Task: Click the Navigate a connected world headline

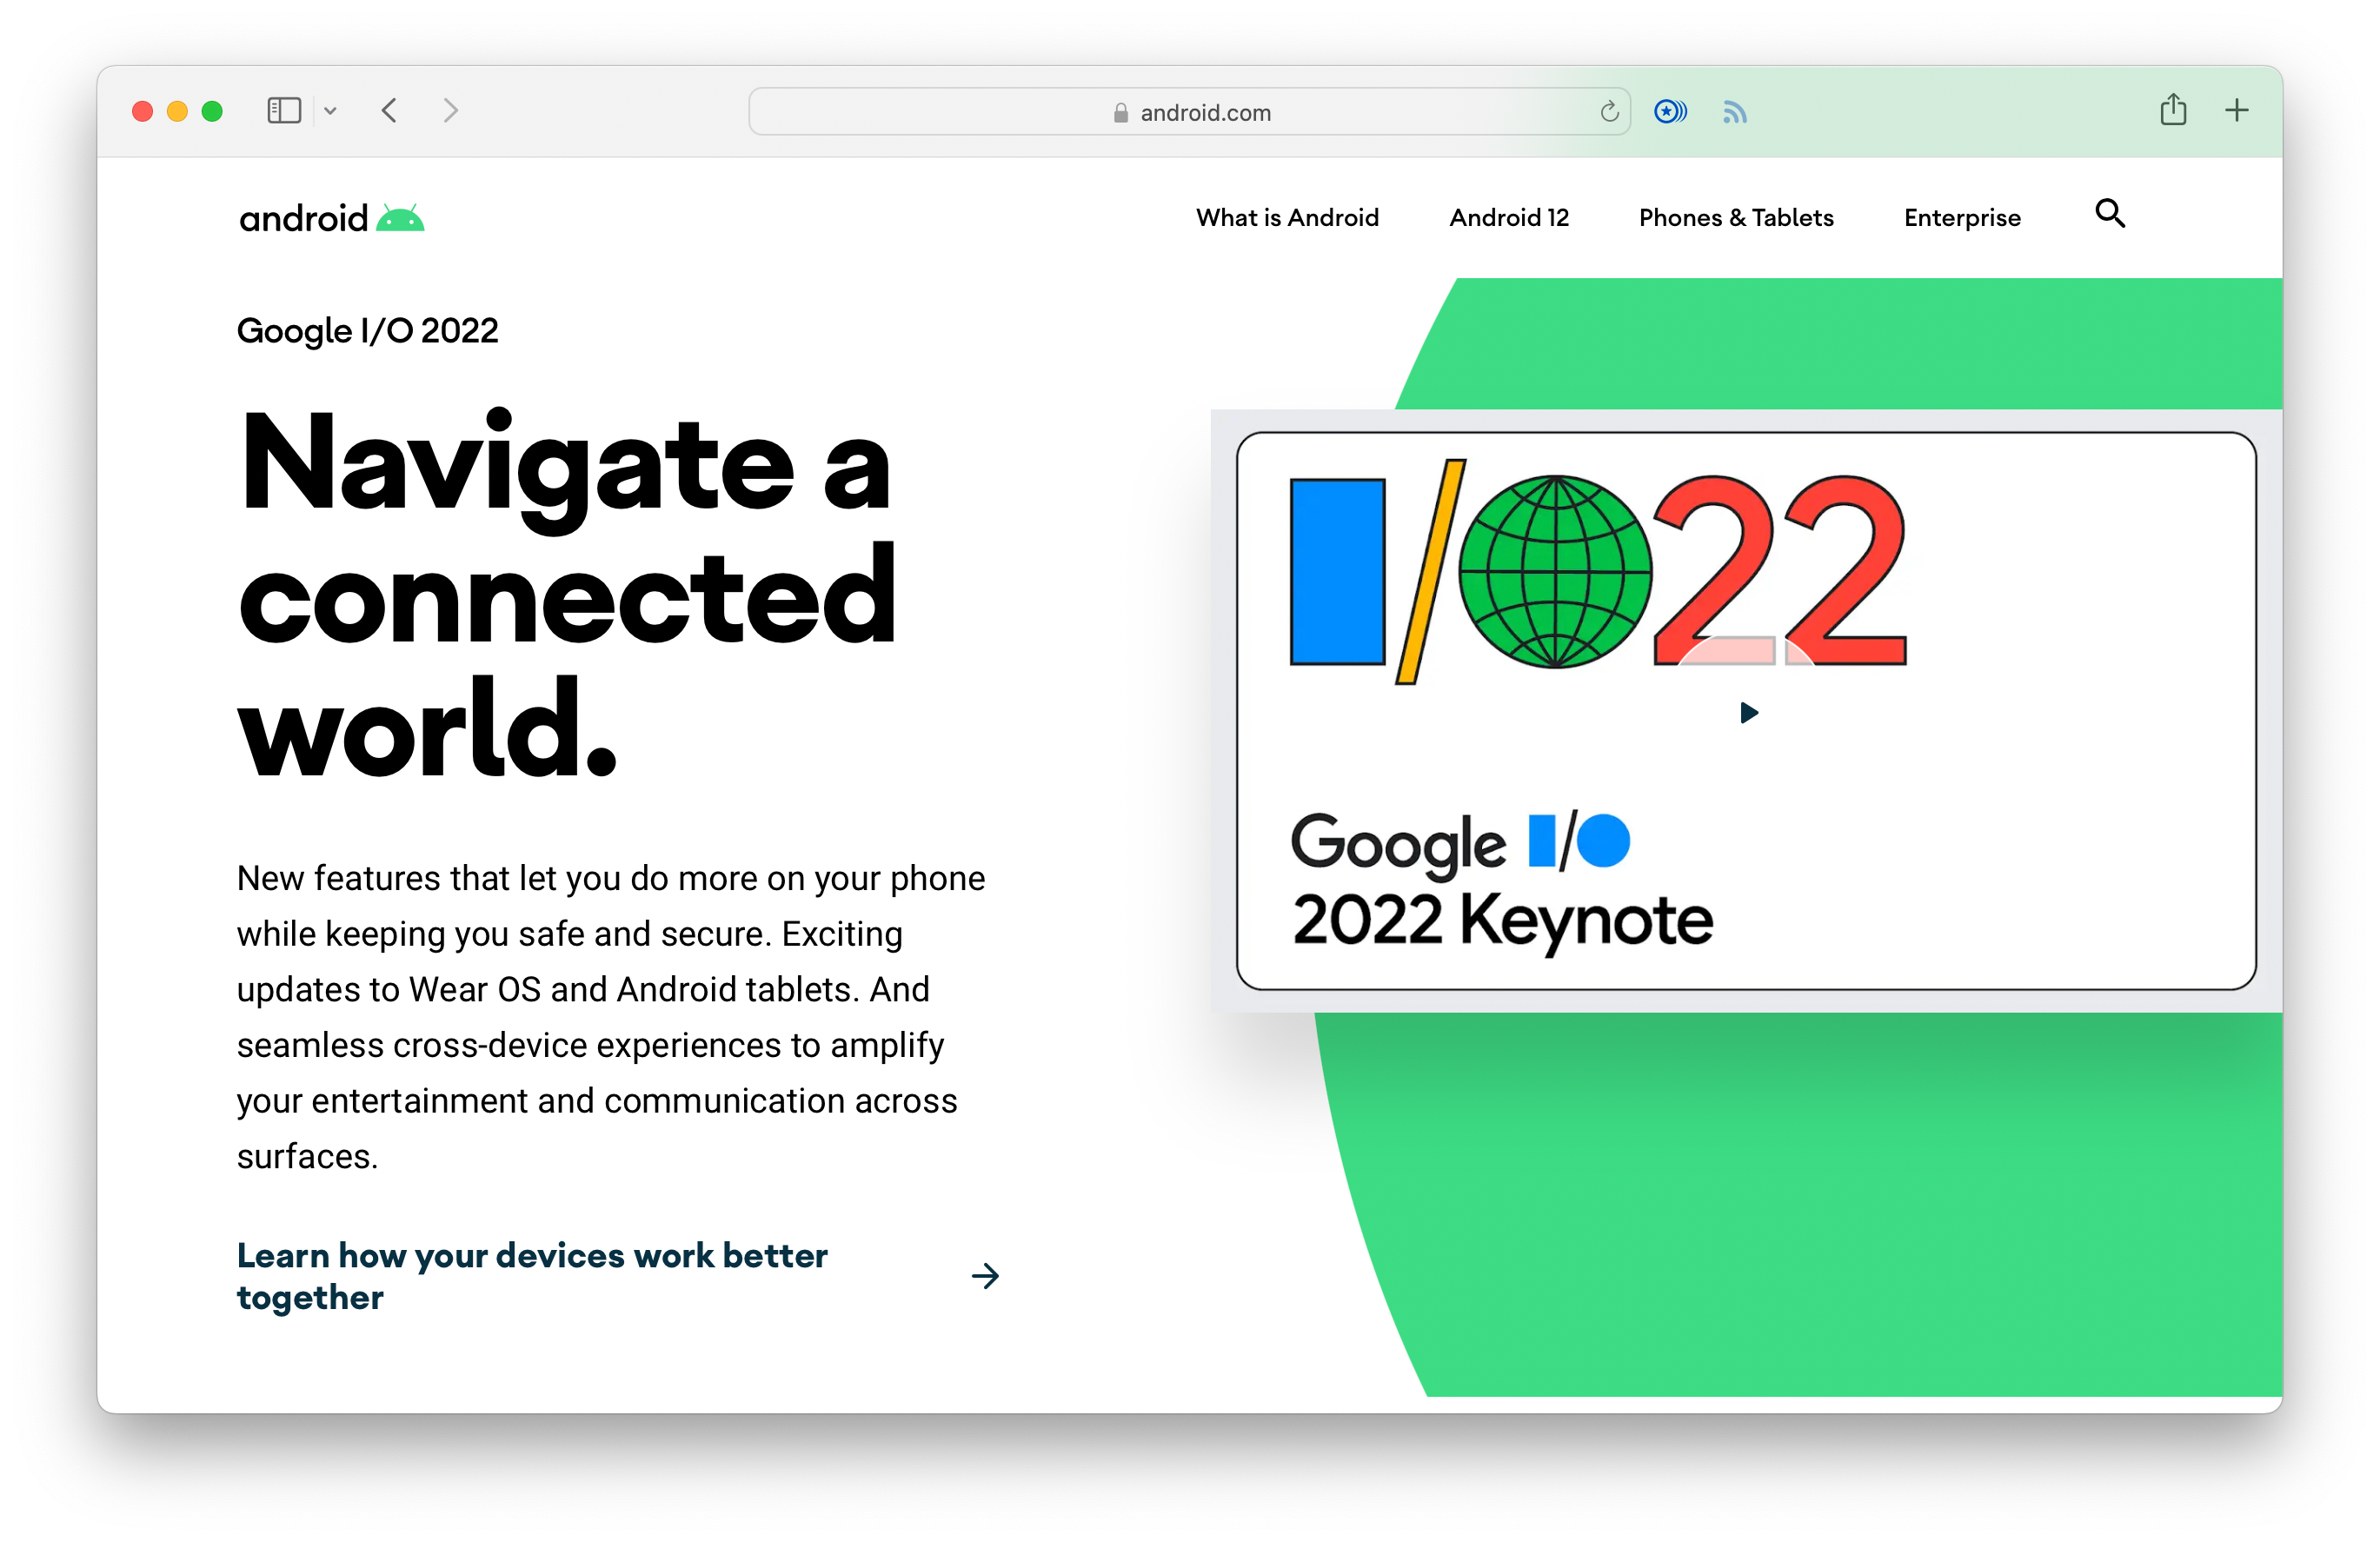Action: click(568, 594)
